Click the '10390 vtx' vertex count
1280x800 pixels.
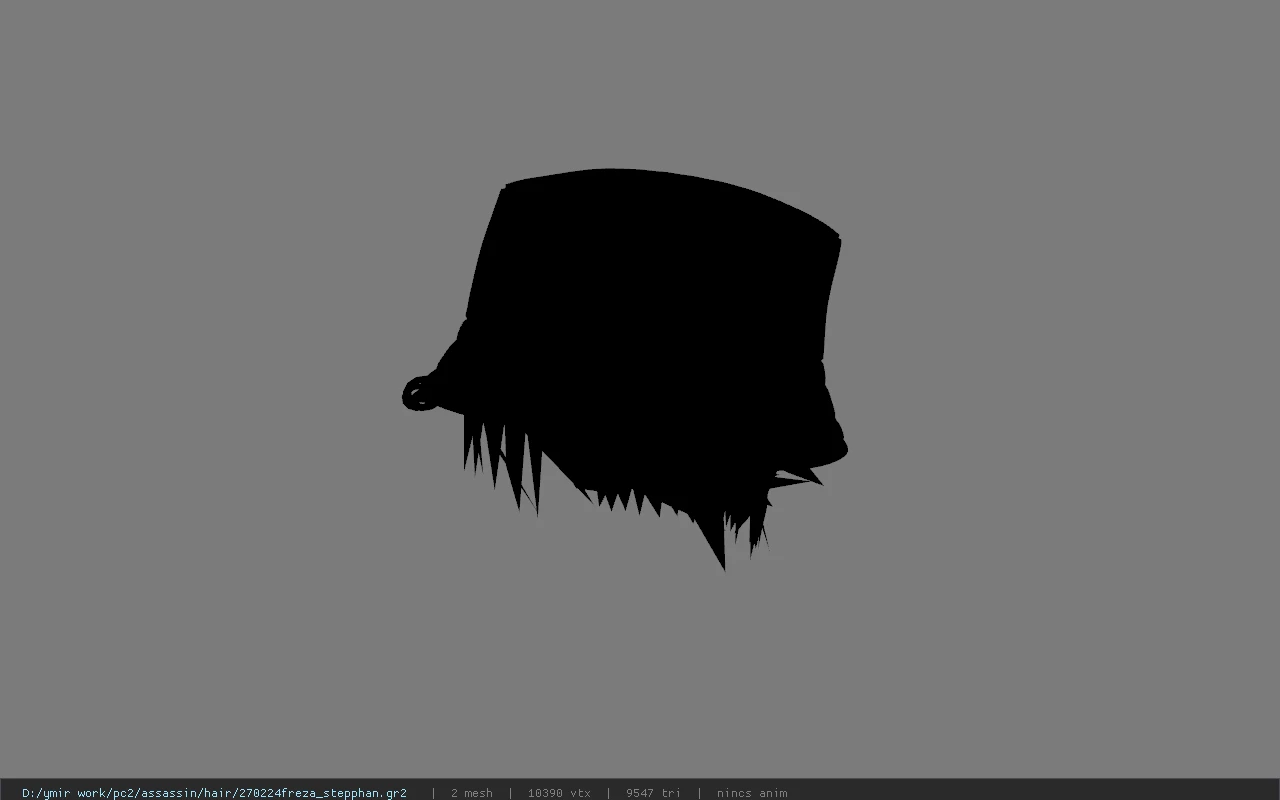pos(559,793)
